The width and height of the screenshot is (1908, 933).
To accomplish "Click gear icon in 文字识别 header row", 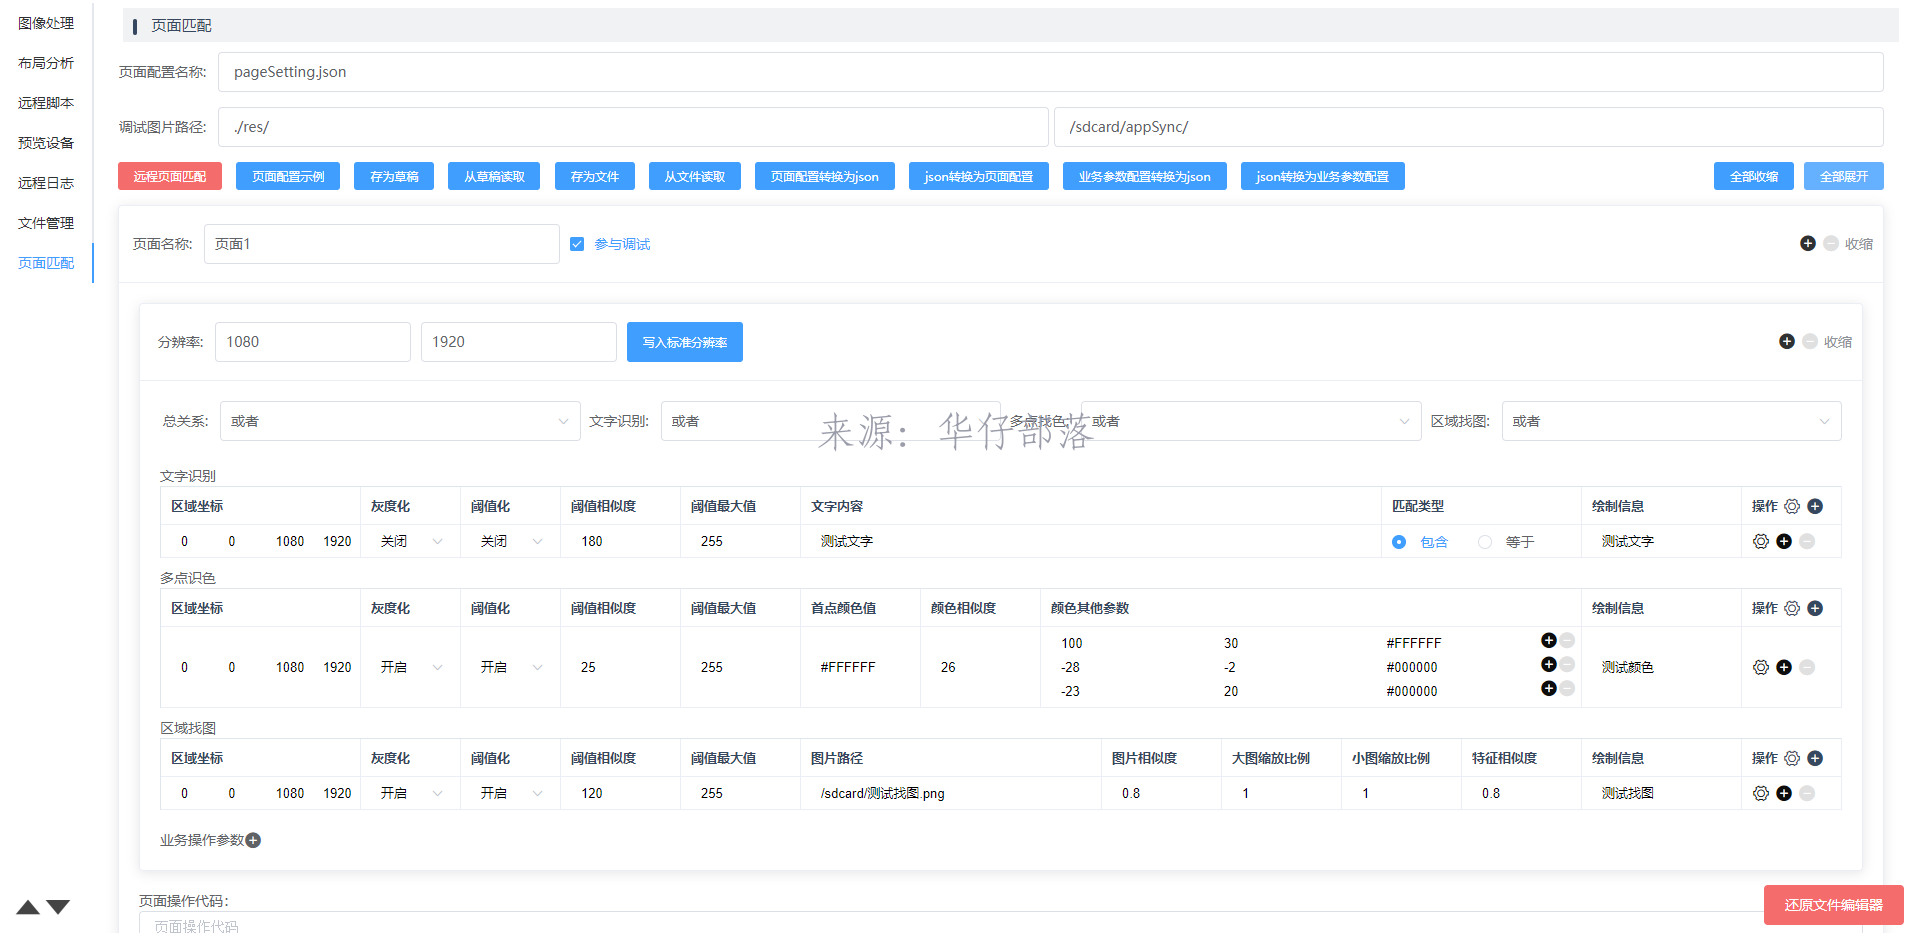I will click(x=1792, y=506).
